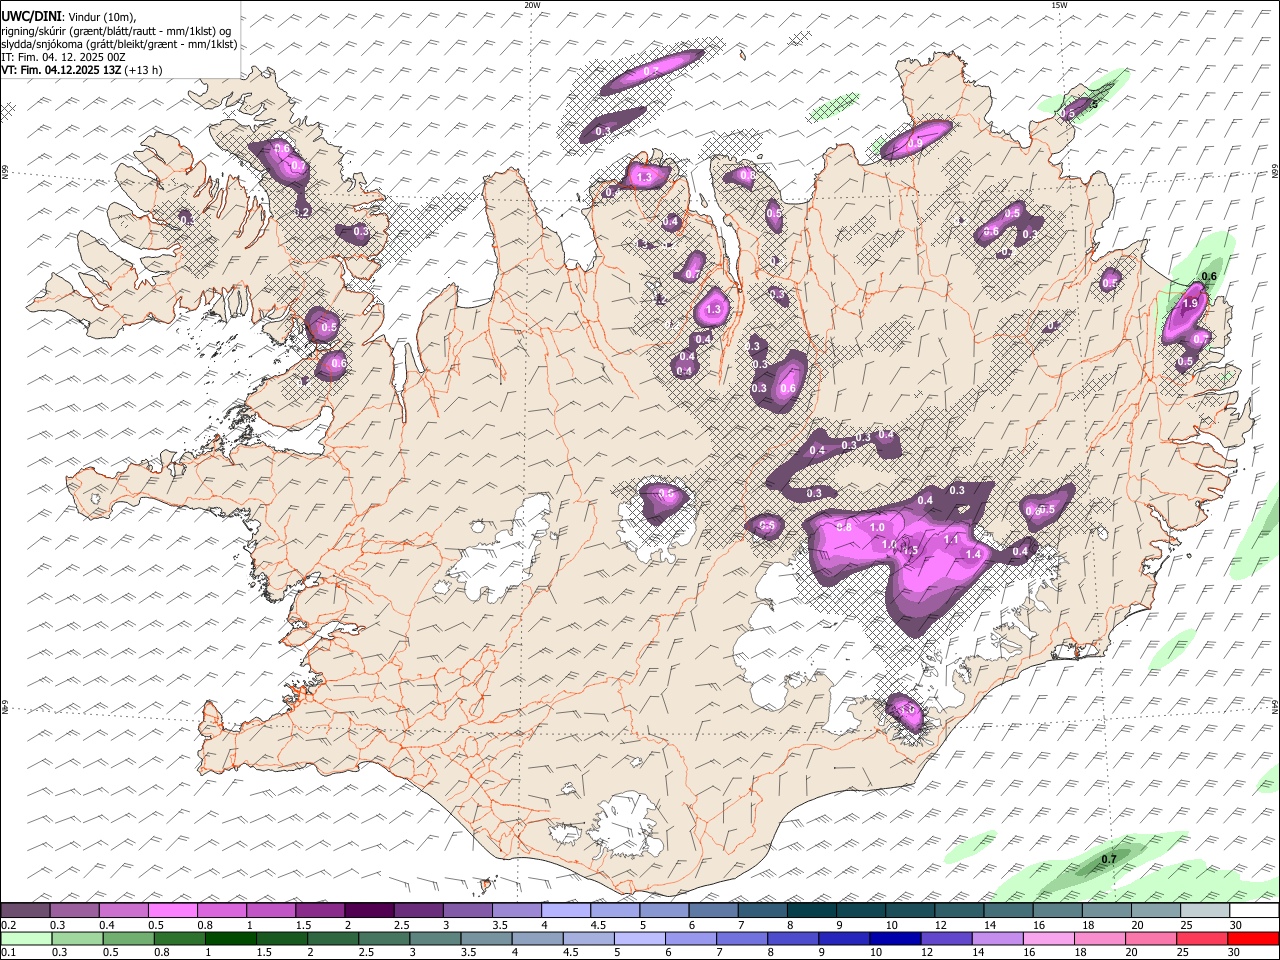This screenshot has height=960, width=1280.
Task: Pick the bright red 30 swatch, lower legend
Action: [x=1253, y=939]
